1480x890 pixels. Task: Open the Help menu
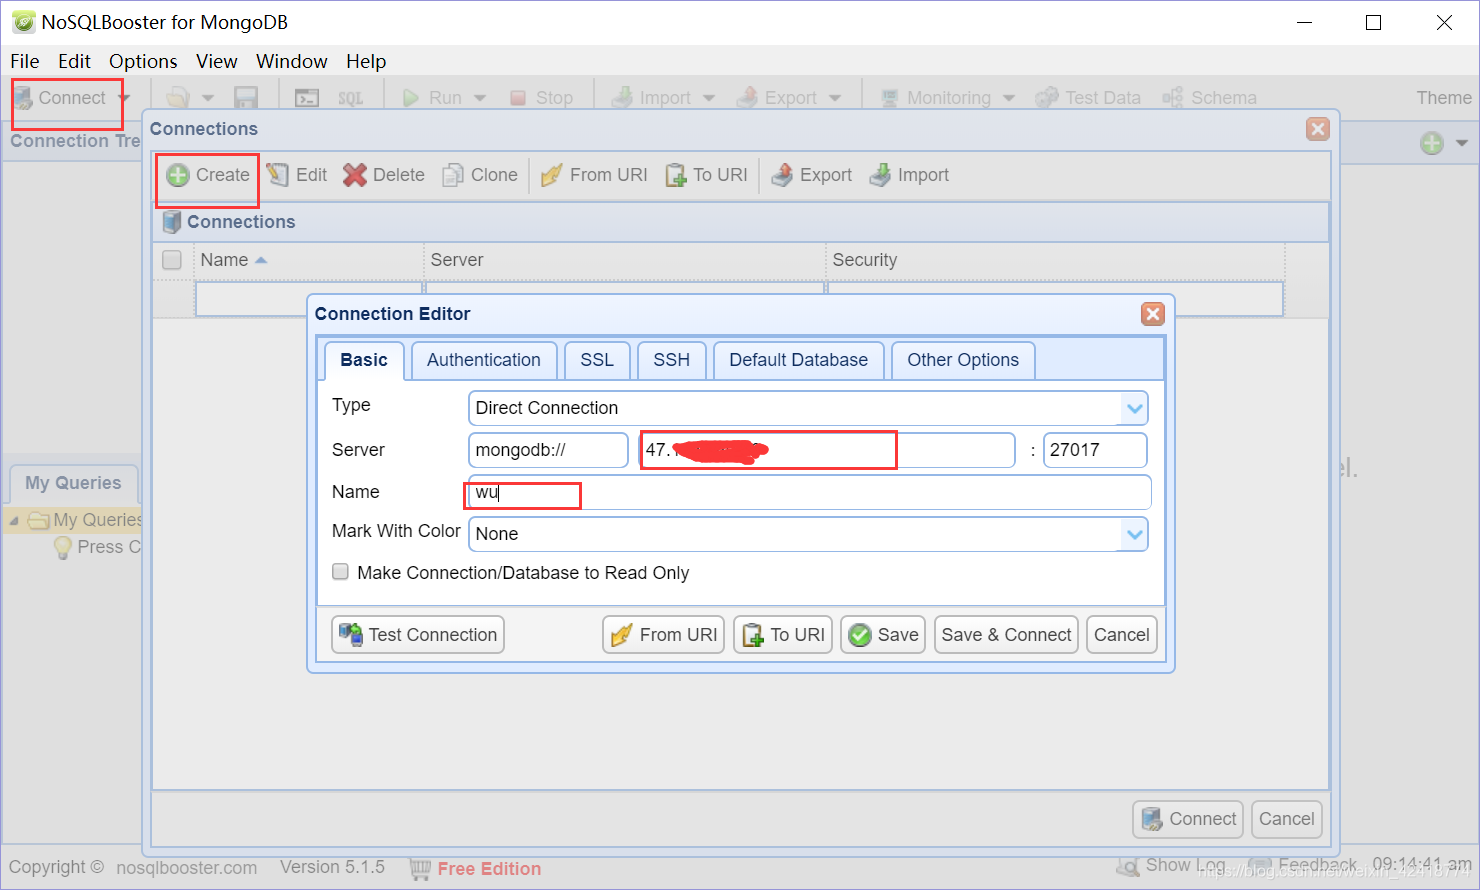[366, 61]
